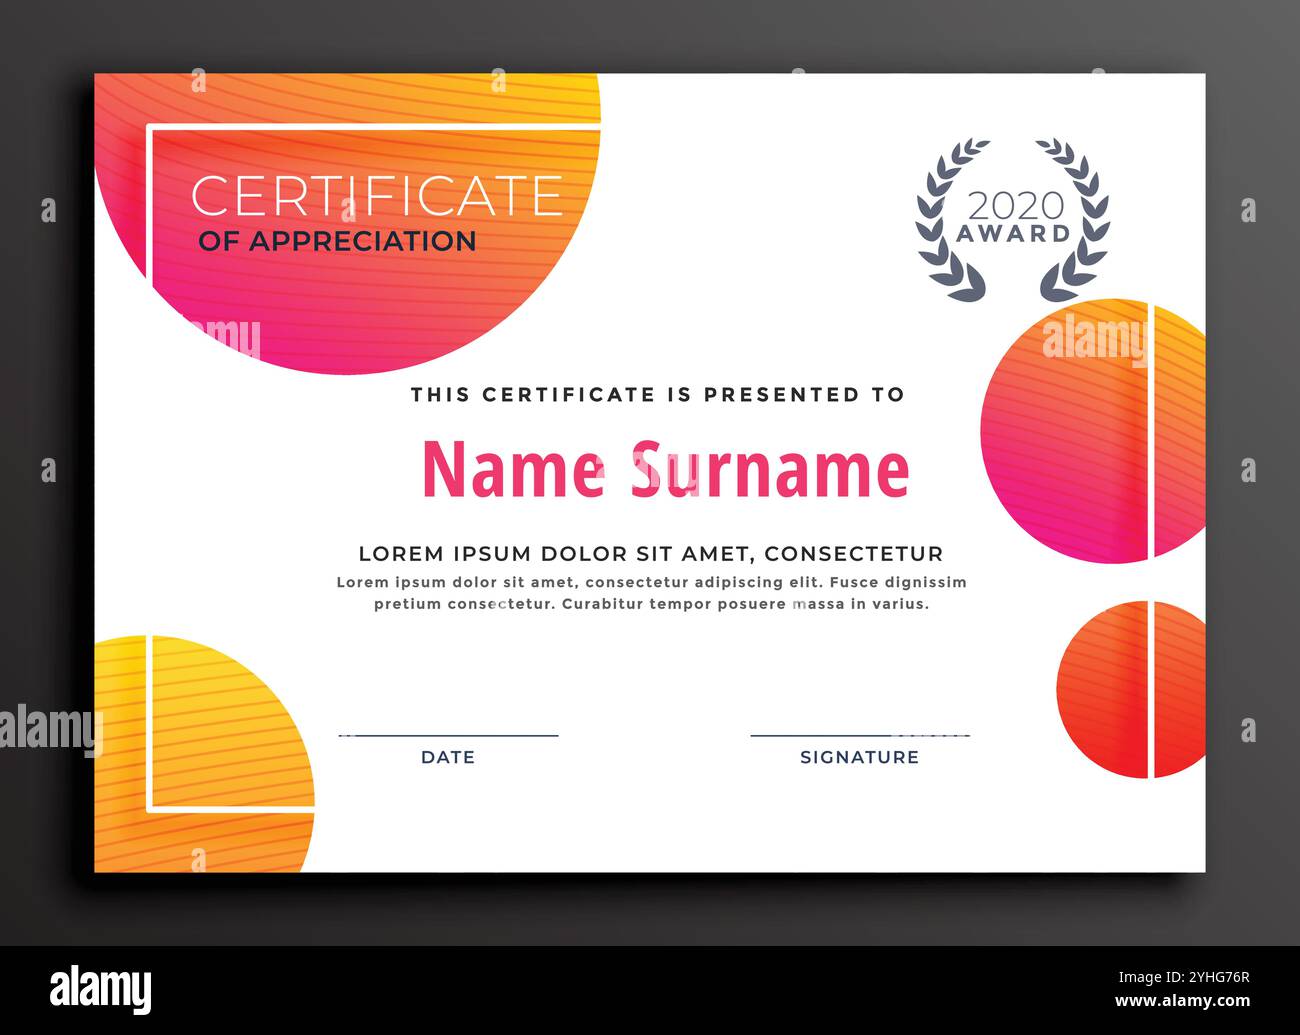Select the 'Name Surname' text
The image size is (1300, 1035).
point(666,469)
